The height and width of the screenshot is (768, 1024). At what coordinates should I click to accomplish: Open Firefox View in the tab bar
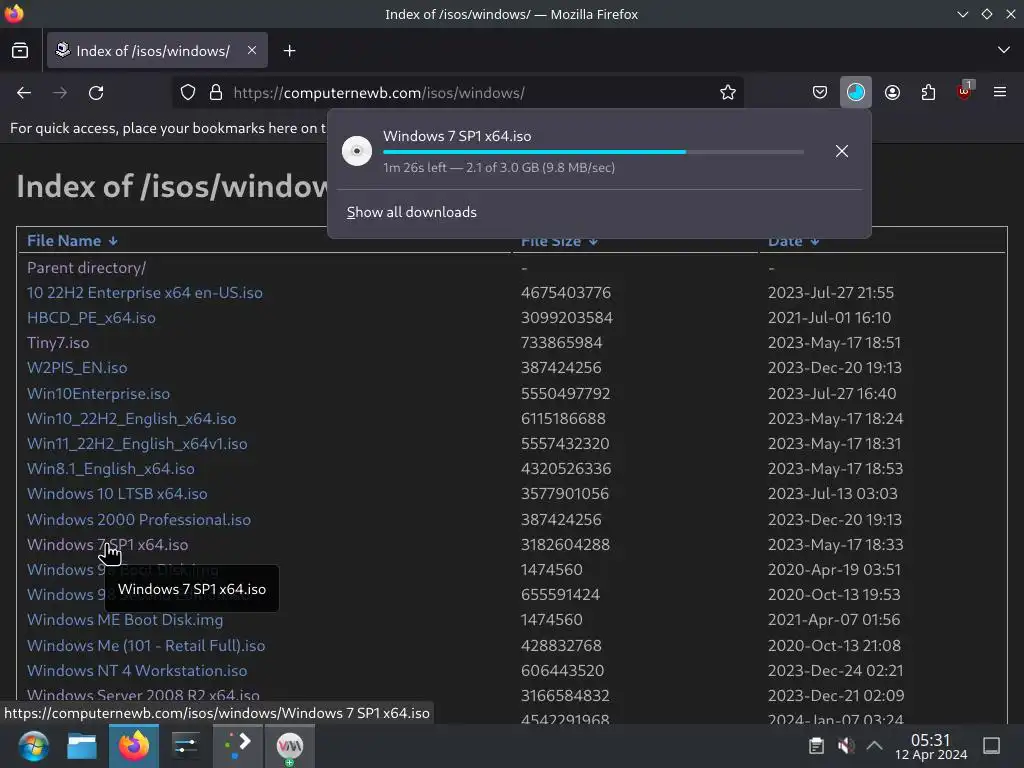[20, 50]
